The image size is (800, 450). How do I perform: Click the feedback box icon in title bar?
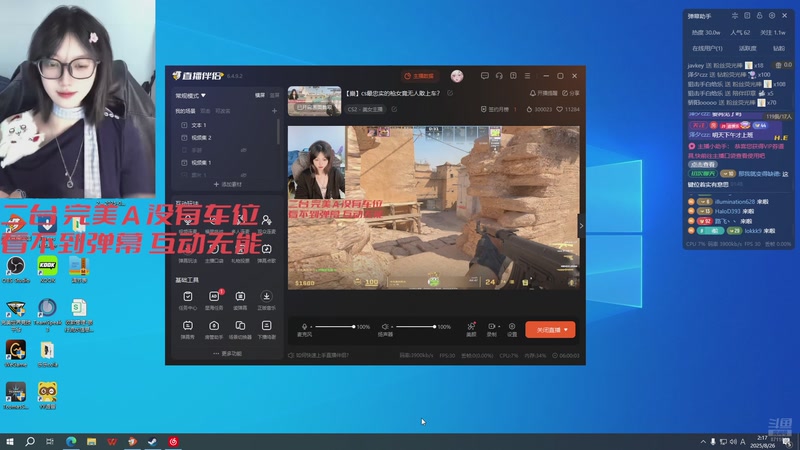(513, 76)
